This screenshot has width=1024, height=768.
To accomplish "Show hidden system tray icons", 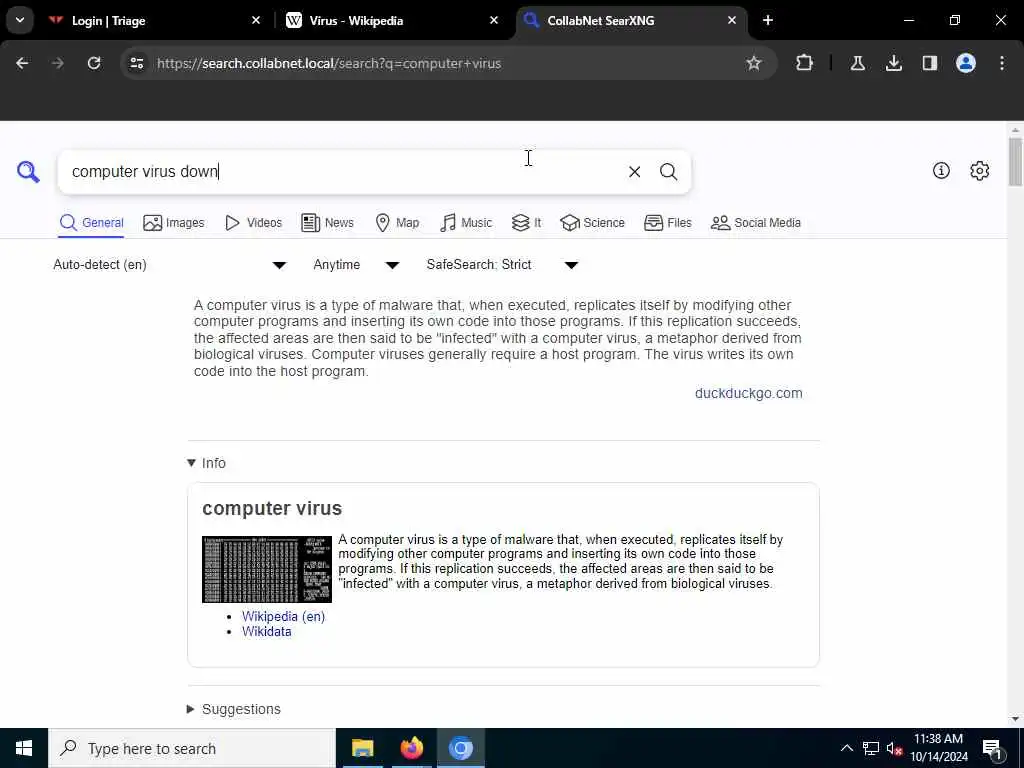I will [x=846, y=748].
